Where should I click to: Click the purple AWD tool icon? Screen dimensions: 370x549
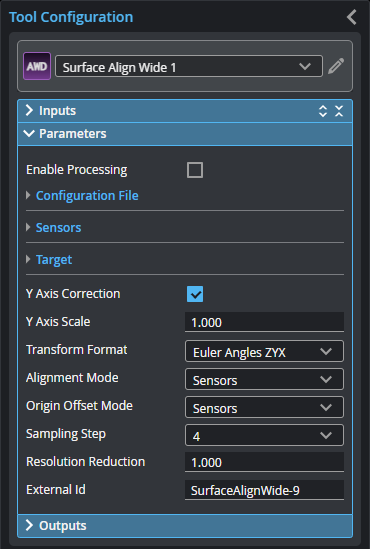tap(37, 66)
